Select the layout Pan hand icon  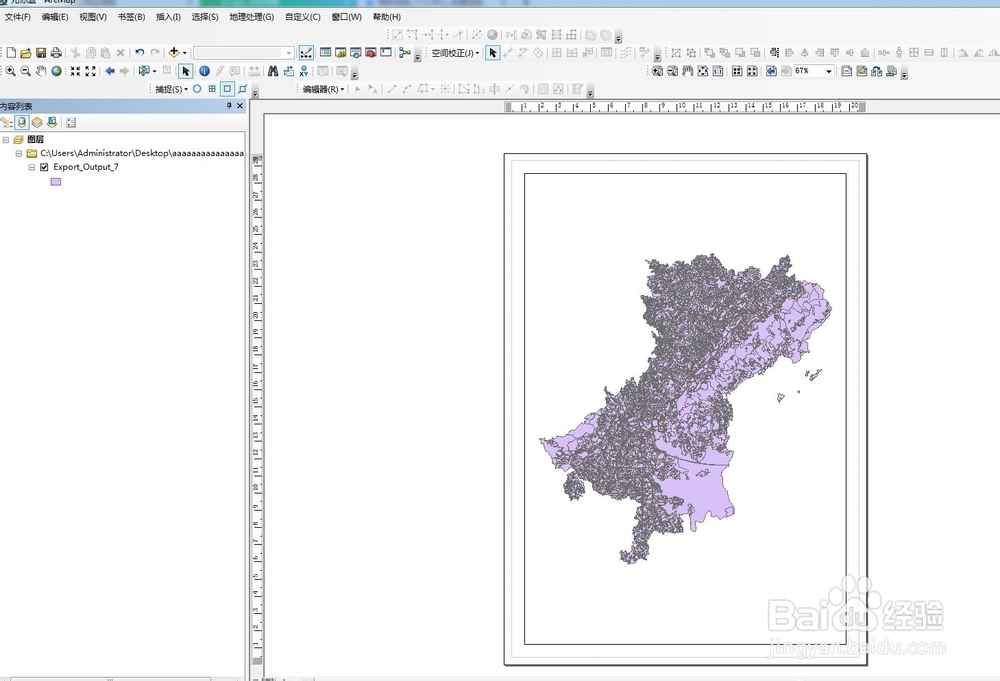point(688,71)
